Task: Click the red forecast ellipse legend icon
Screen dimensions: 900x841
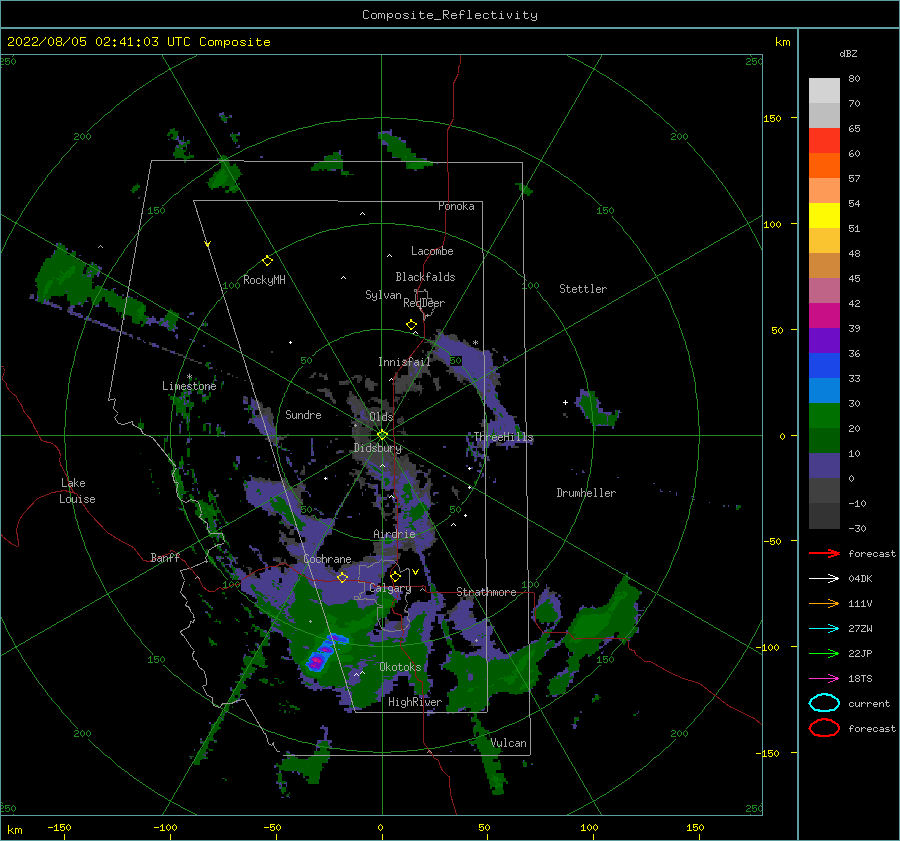Action: click(824, 728)
